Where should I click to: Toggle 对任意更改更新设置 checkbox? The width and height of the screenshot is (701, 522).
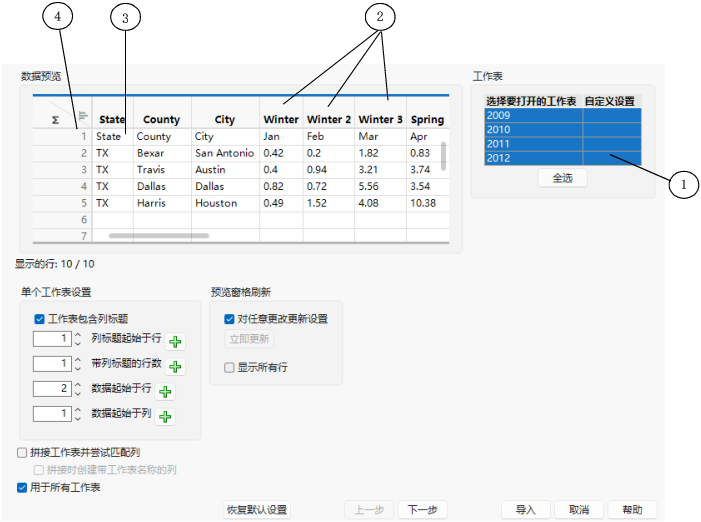click(229, 319)
